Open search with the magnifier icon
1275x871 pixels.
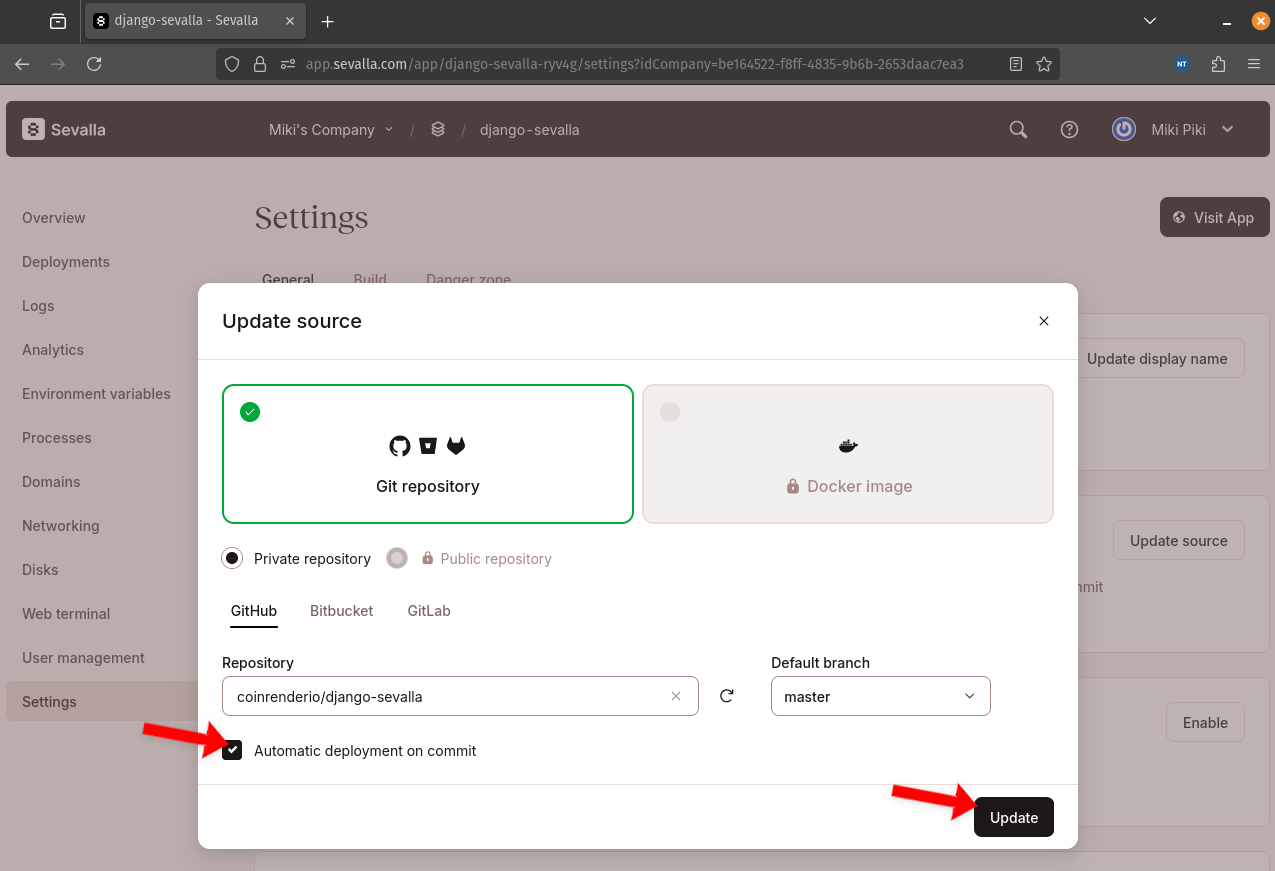point(1017,129)
